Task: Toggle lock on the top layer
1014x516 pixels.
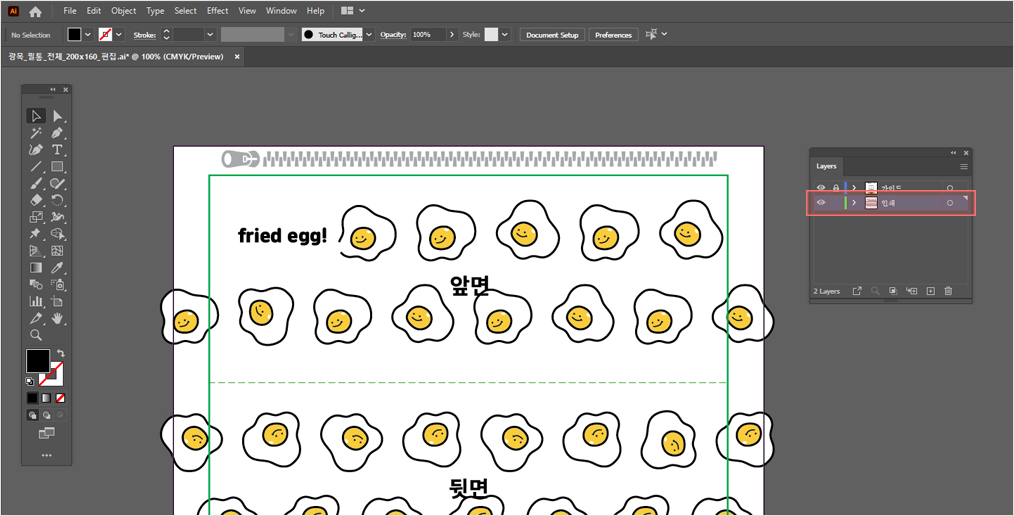Action: [x=836, y=188]
